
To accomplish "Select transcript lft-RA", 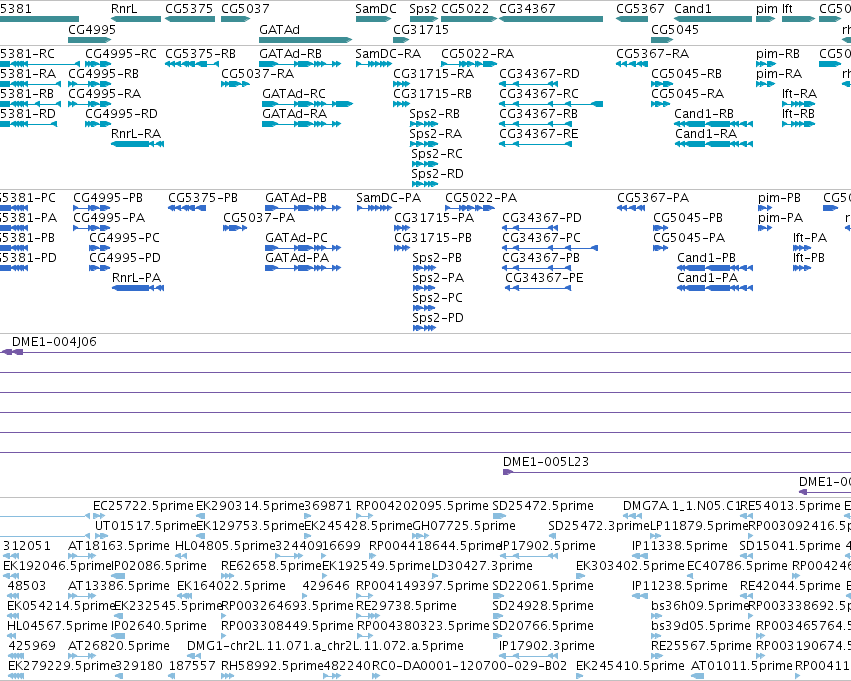I will [799, 94].
